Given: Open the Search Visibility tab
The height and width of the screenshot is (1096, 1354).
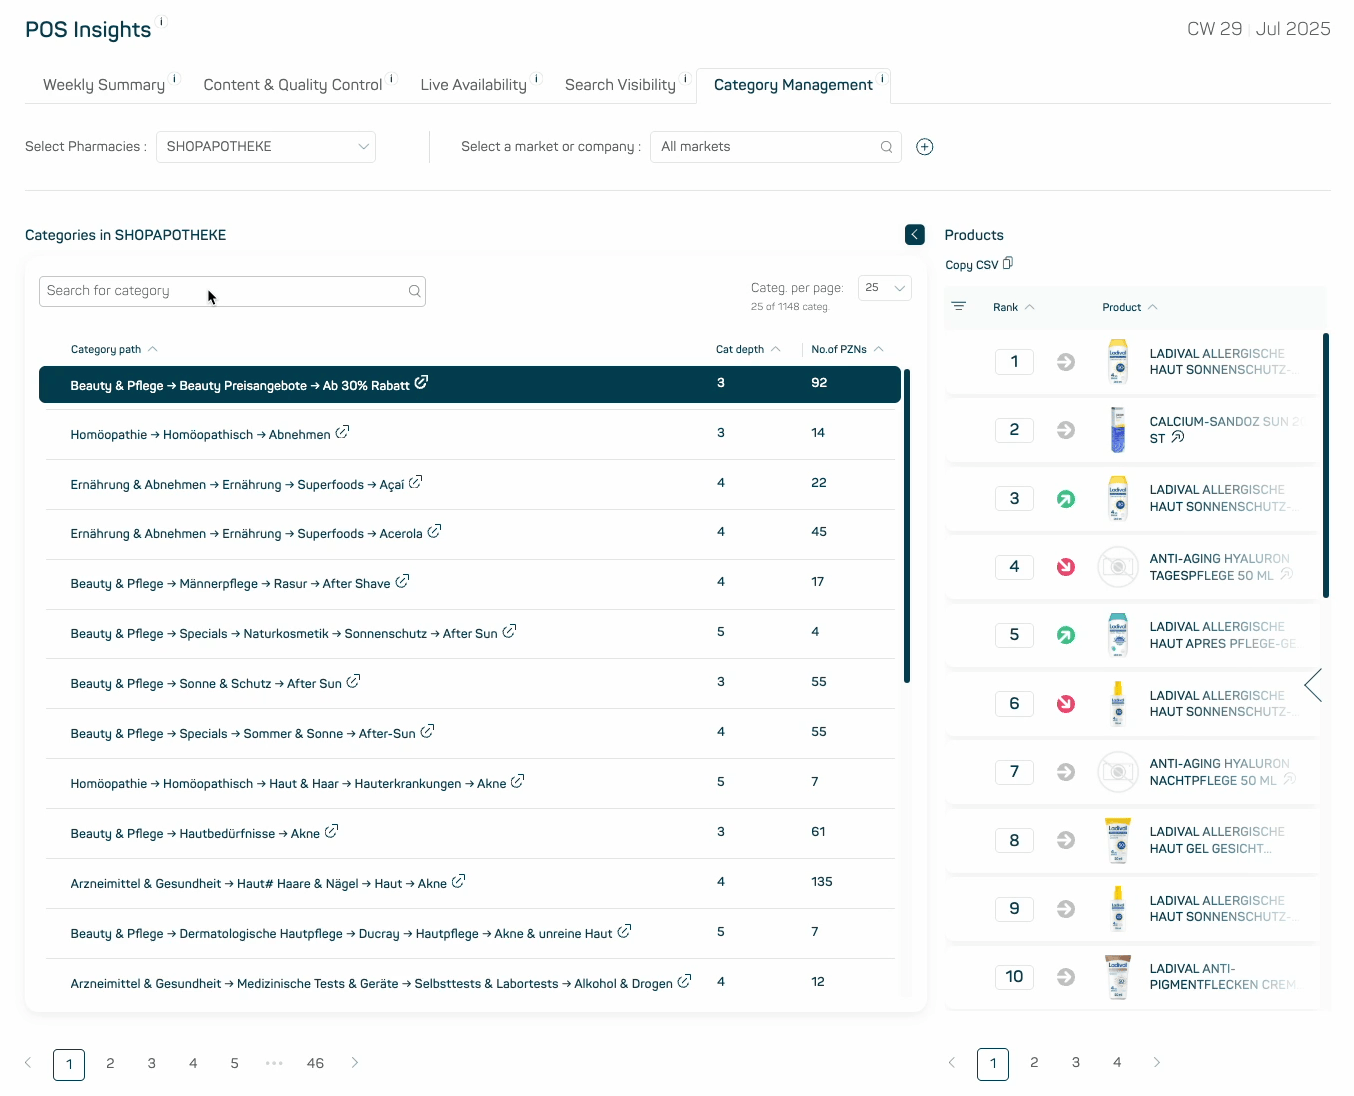Looking at the screenshot, I should coord(620,85).
